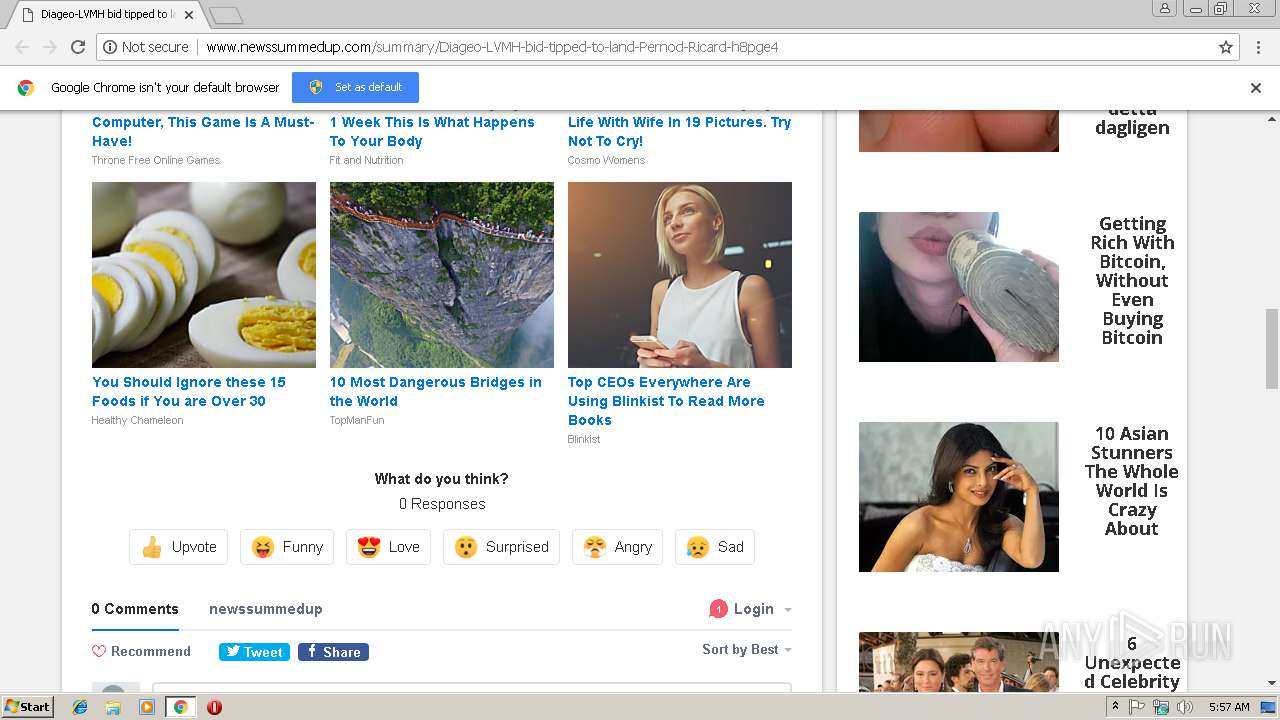Click 'Healthy Chameleon' source text
The height and width of the screenshot is (720, 1280).
click(138, 420)
